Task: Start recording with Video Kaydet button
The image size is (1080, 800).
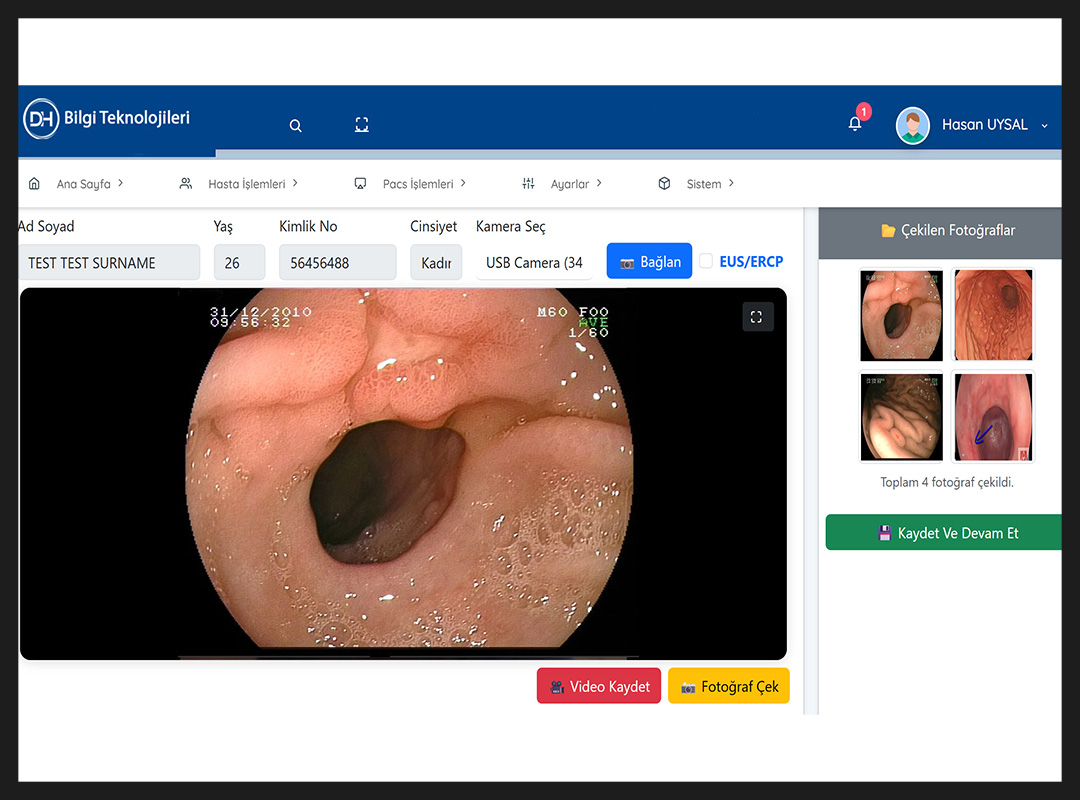Action: [x=599, y=687]
